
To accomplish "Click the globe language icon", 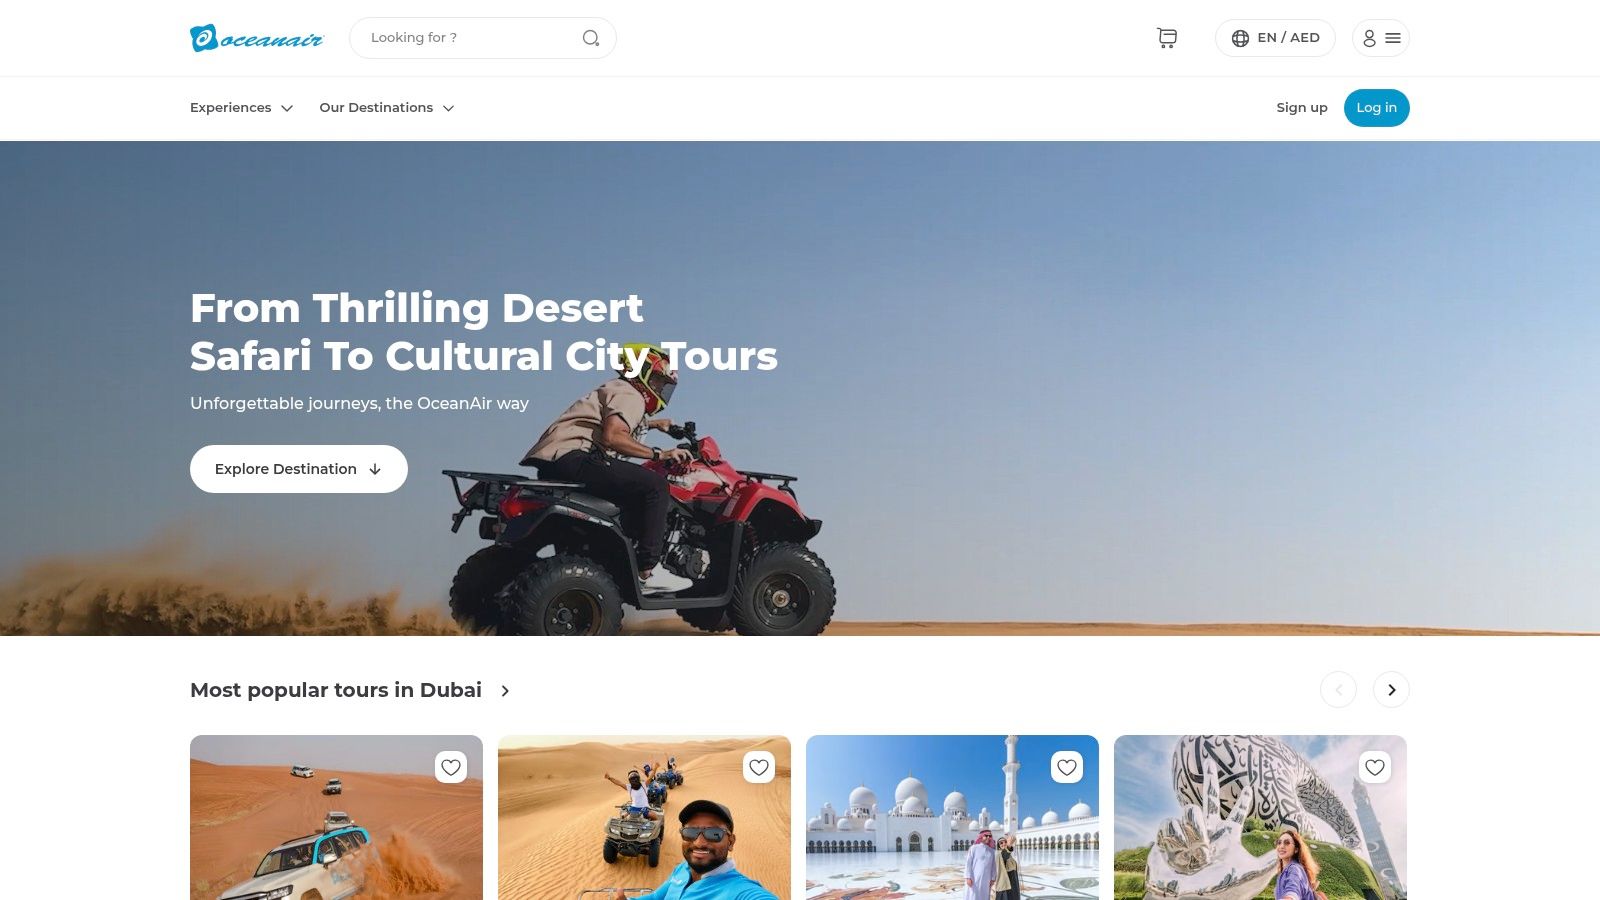I will click(x=1240, y=38).
